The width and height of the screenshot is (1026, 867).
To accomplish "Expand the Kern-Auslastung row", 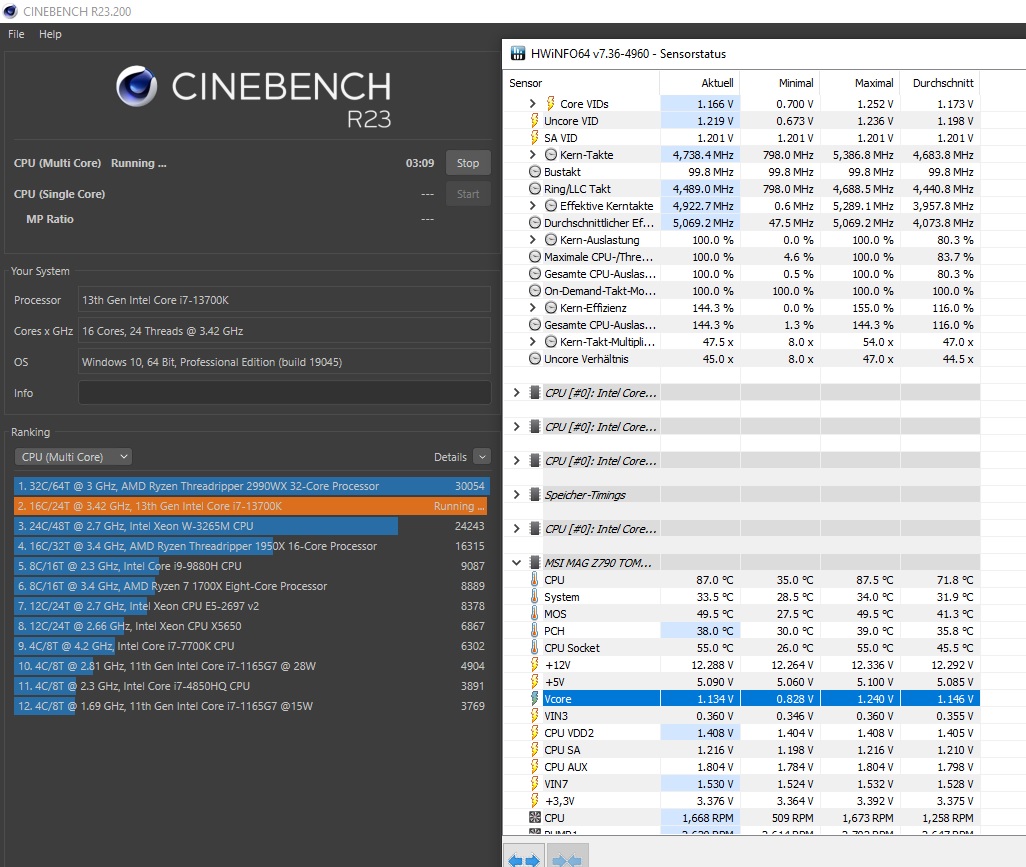I will coord(533,239).
